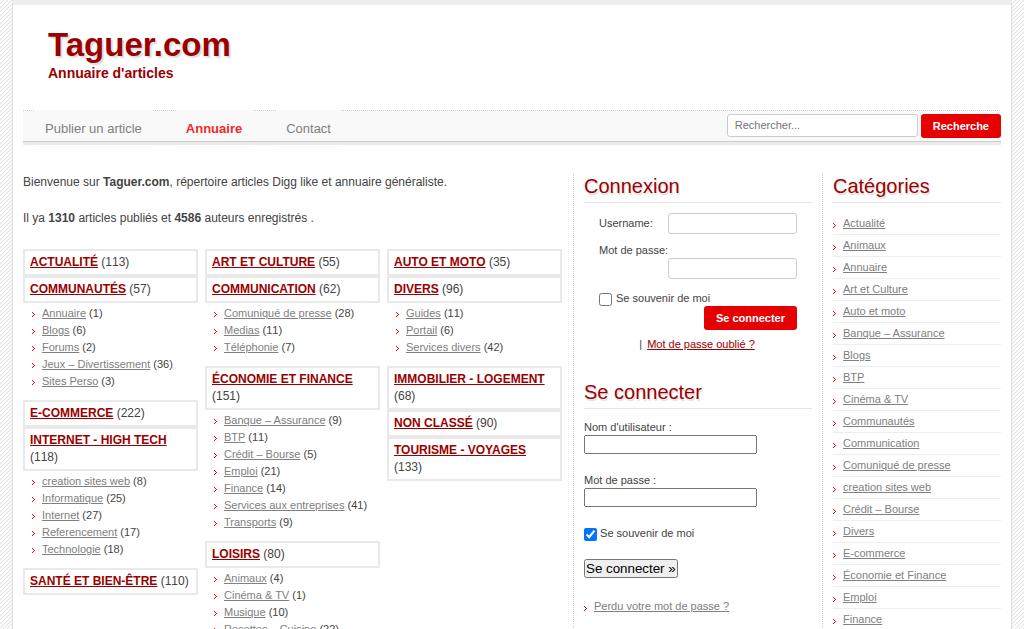
Task: Click into the Username input field
Action: (732, 223)
